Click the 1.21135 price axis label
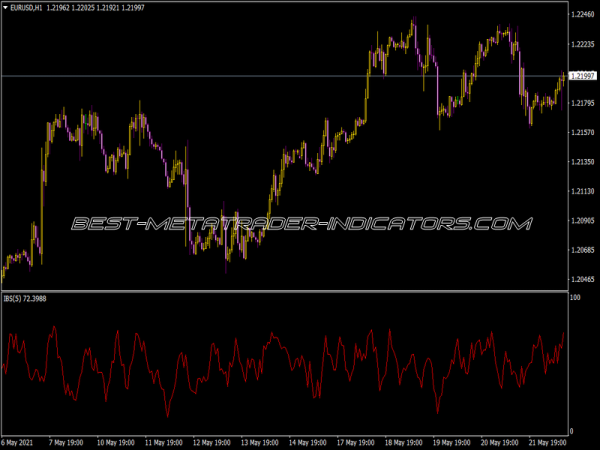Viewport: 600px width, 450px height. (x=582, y=191)
